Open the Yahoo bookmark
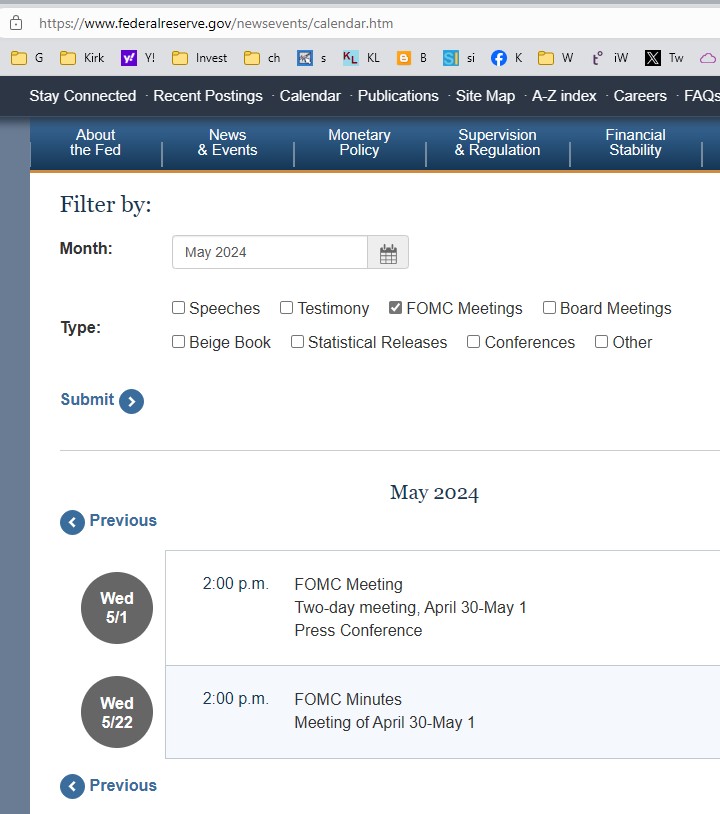The height and width of the screenshot is (814, 720). (137, 58)
